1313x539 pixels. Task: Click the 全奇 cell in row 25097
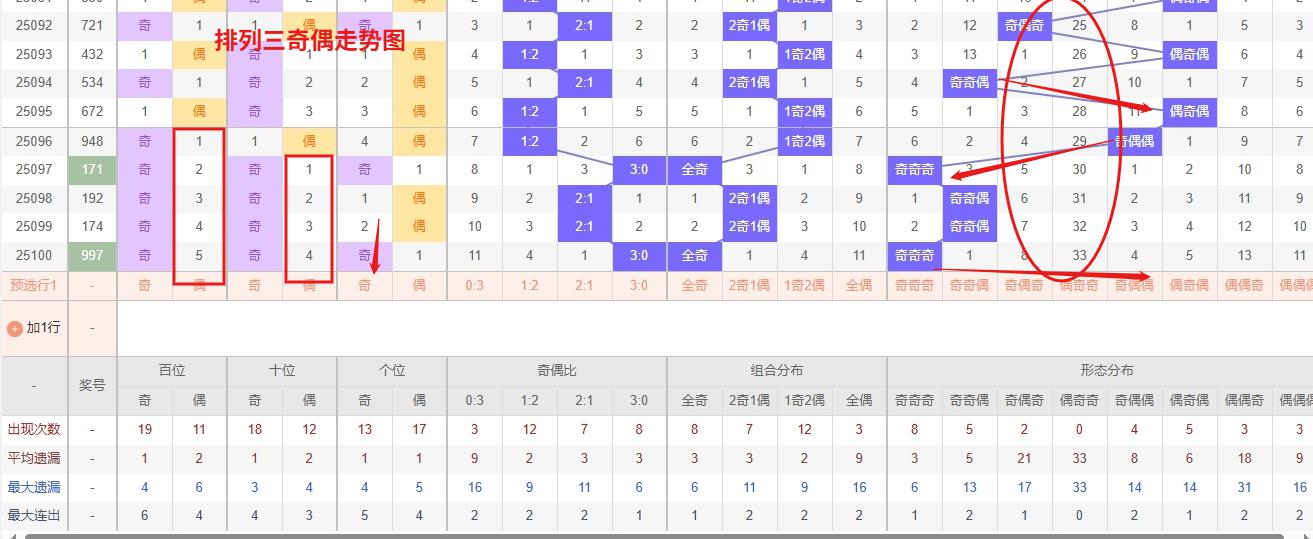694,170
